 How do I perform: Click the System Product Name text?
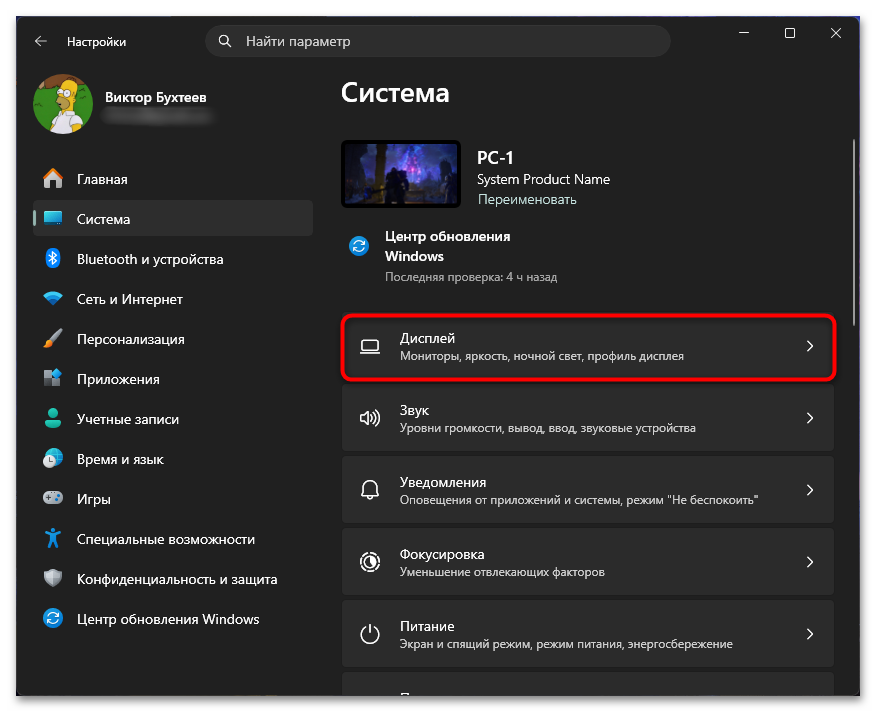[x=543, y=179]
